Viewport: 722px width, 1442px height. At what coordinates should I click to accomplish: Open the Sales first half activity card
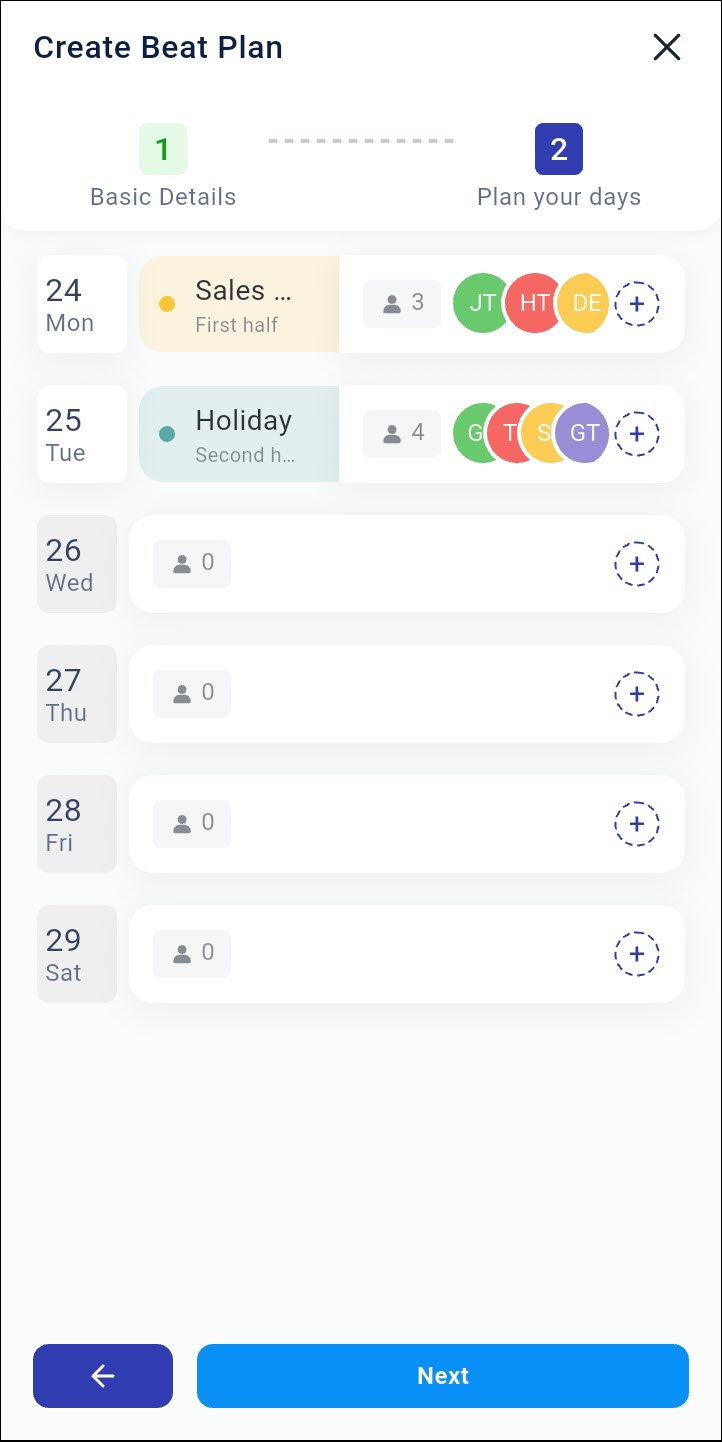[x=240, y=304]
